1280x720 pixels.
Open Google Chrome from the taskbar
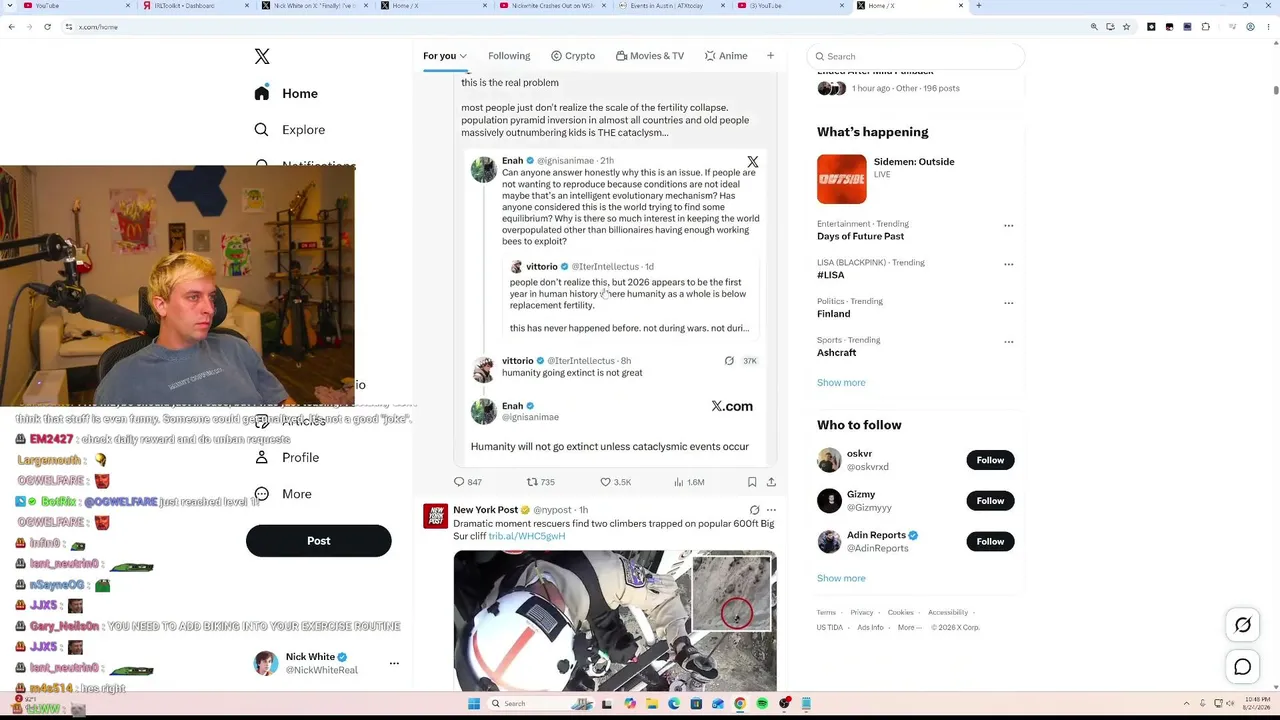tap(740, 704)
